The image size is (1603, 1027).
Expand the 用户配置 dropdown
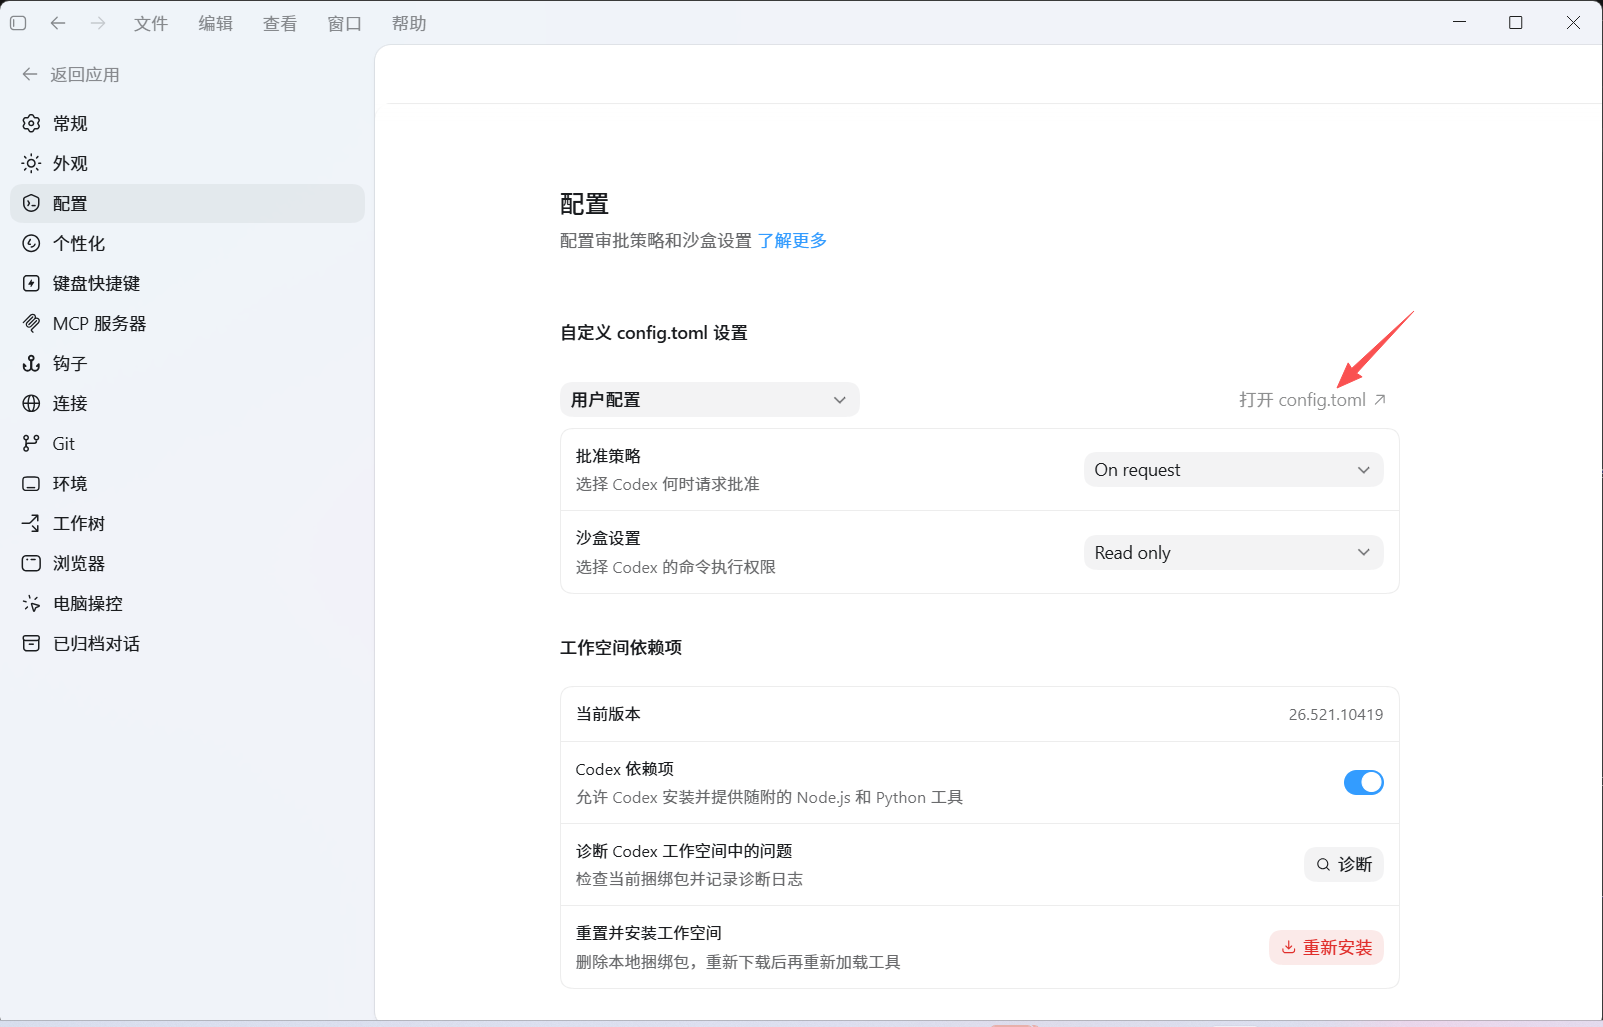709,400
